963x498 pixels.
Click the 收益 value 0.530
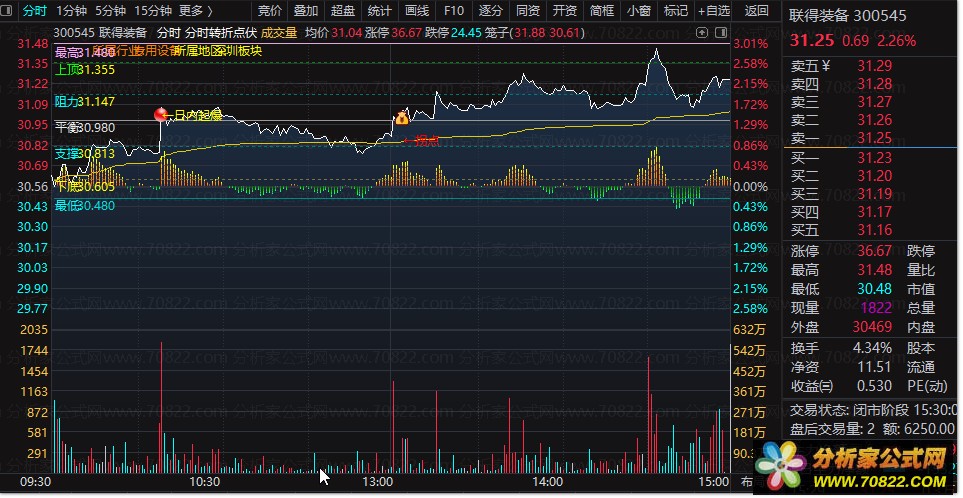pos(875,386)
